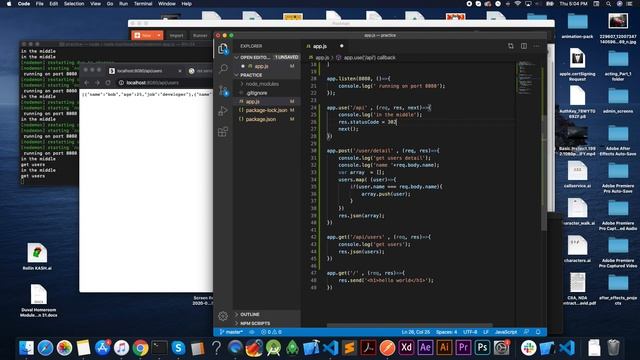Open the Run menu
Image resolution: width=640 pixels, height=360 pixels.
[123, 4]
